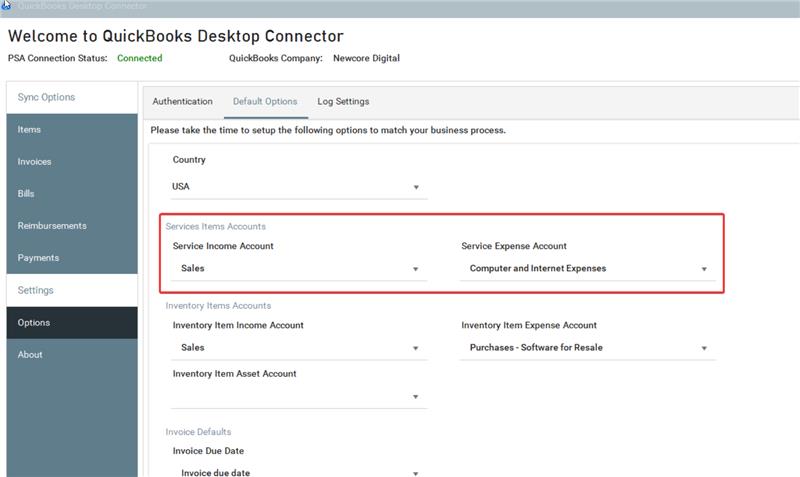Screen dimensions: 800x477
Task: Click the PSA Connection Status label
Action: [58, 58]
